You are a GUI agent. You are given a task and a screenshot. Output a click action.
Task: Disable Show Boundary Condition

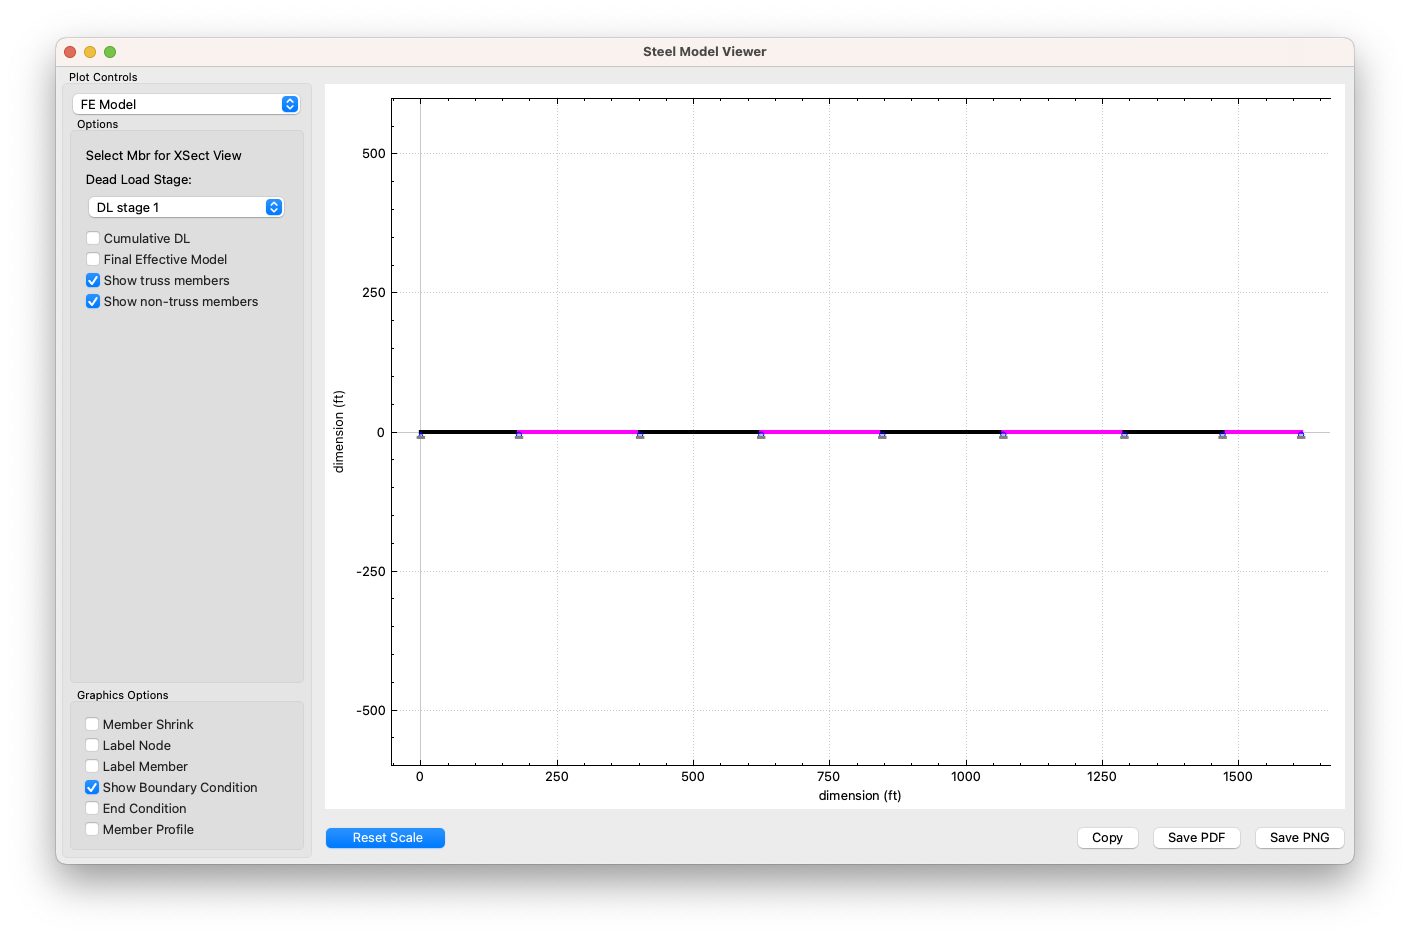92,788
